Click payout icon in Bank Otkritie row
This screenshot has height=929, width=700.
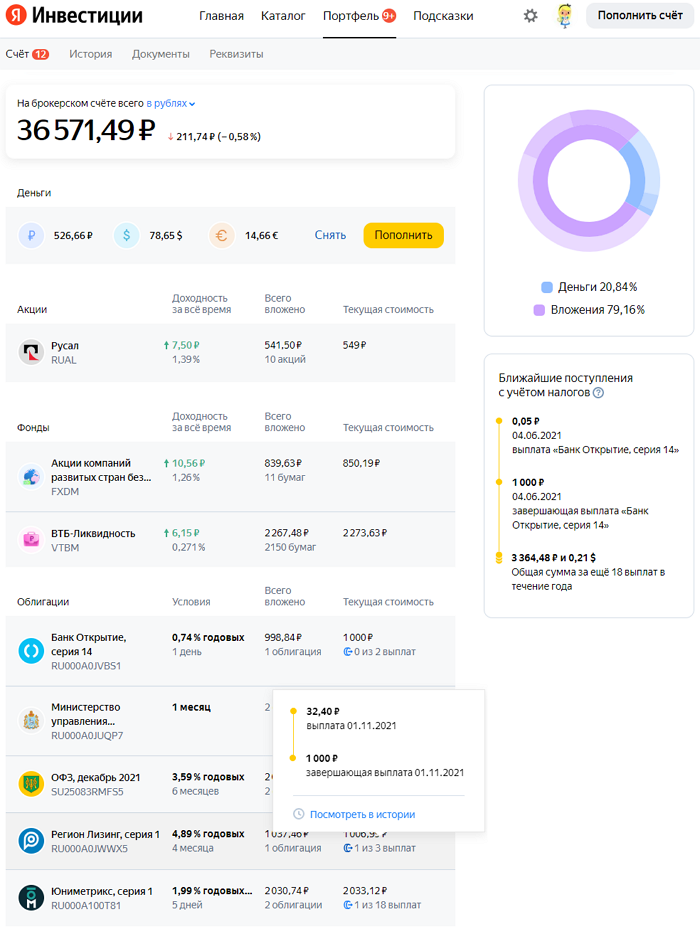[x=347, y=652]
